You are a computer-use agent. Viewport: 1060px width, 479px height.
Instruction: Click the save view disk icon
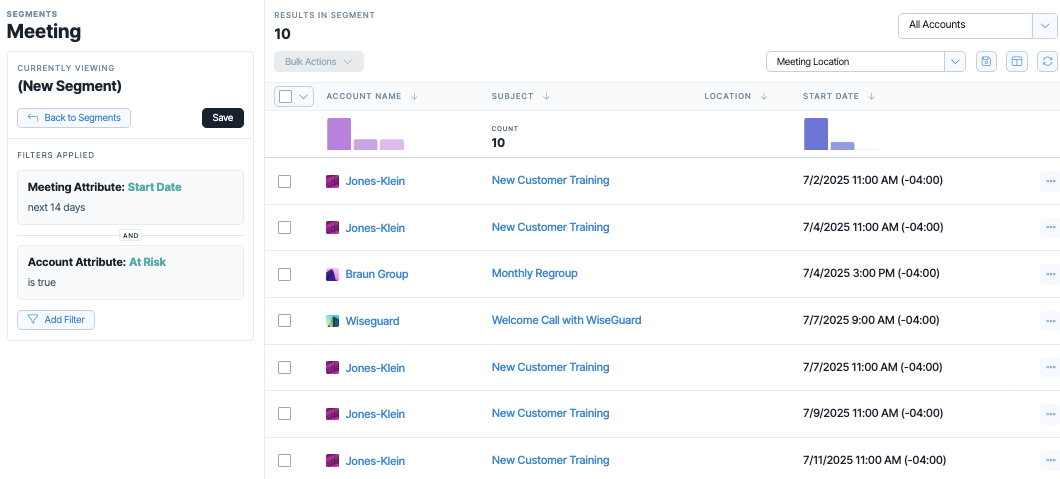pyautogui.click(x=986, y=61)
